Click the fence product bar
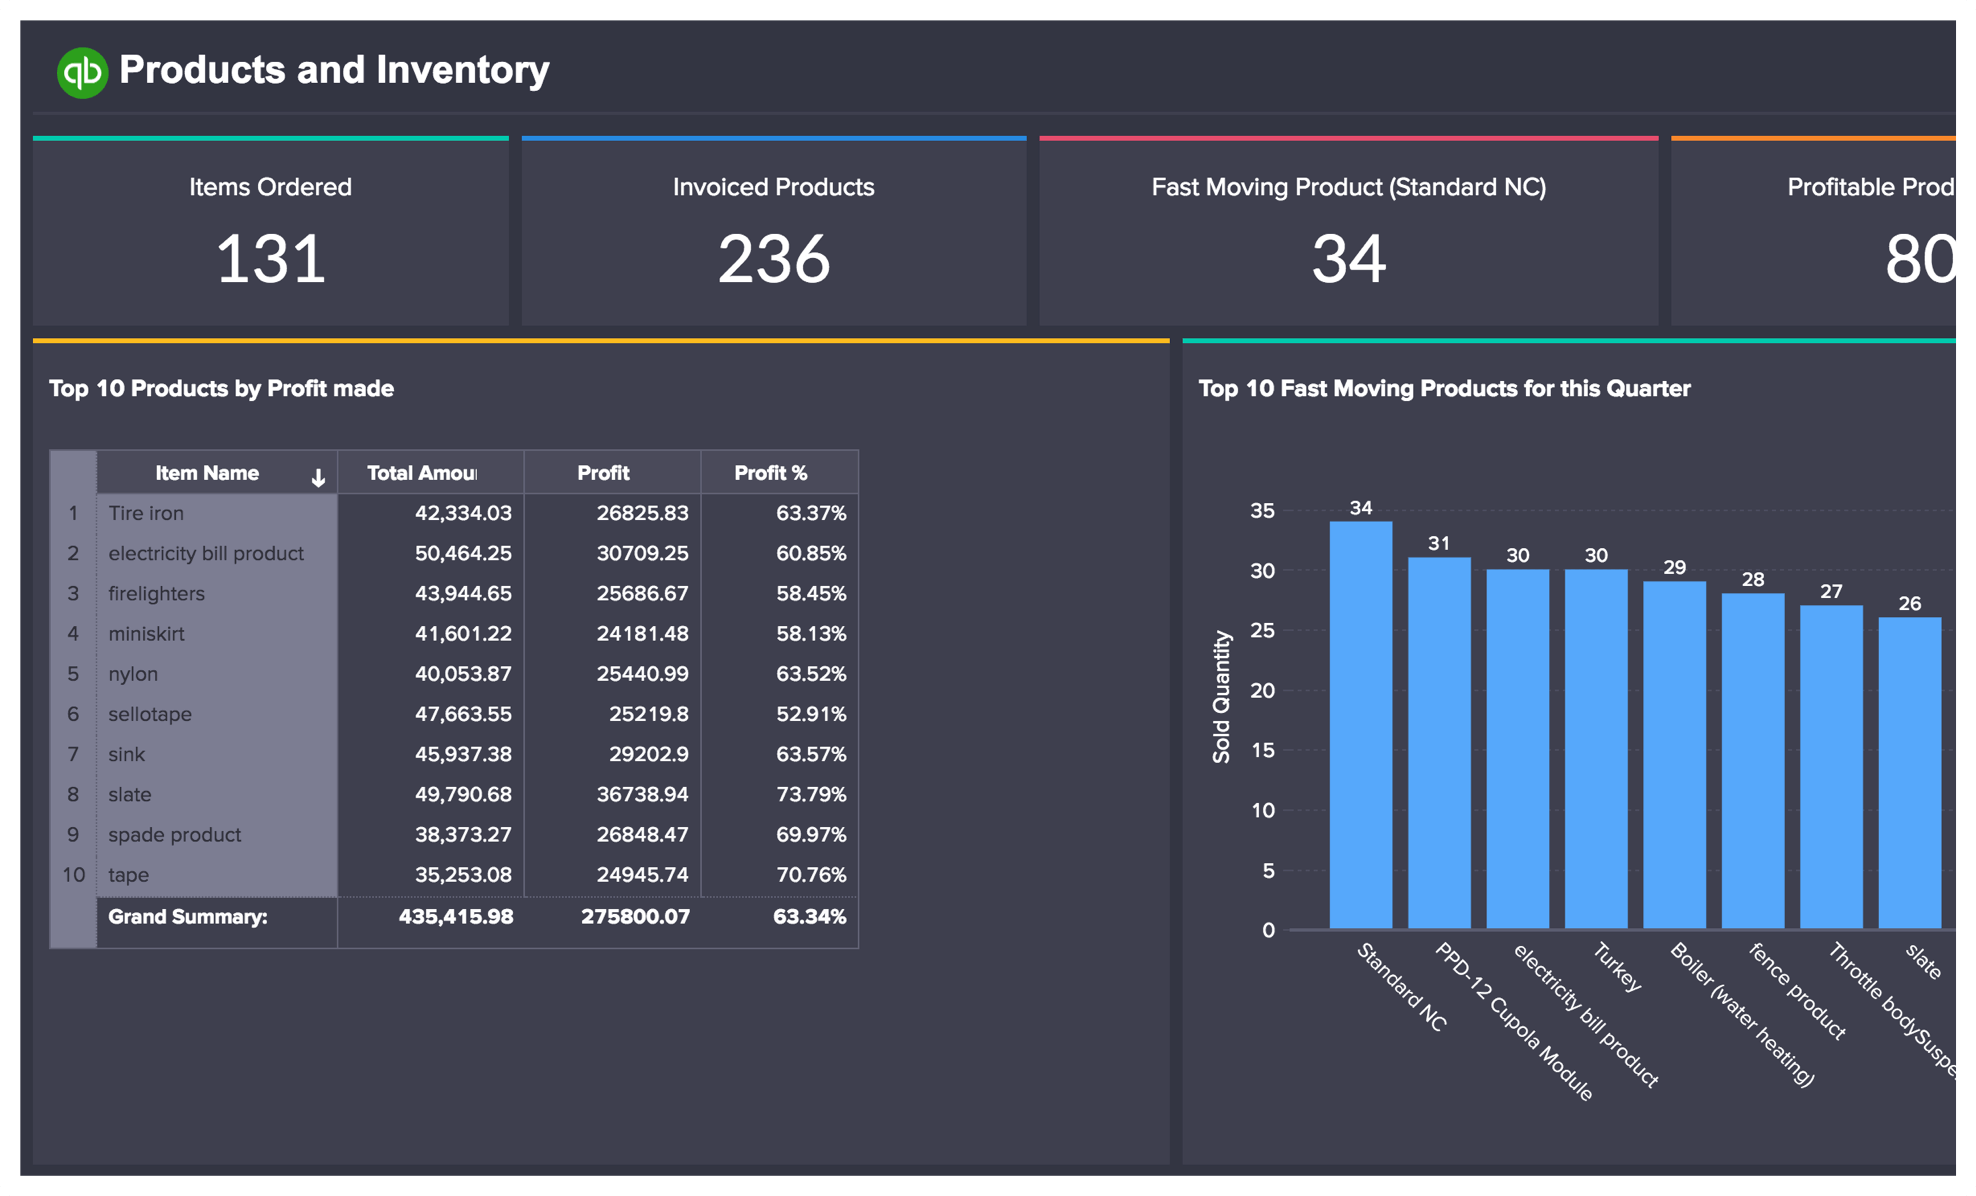Screen dimensions: 1976x1196 (x=1752, y=761)
